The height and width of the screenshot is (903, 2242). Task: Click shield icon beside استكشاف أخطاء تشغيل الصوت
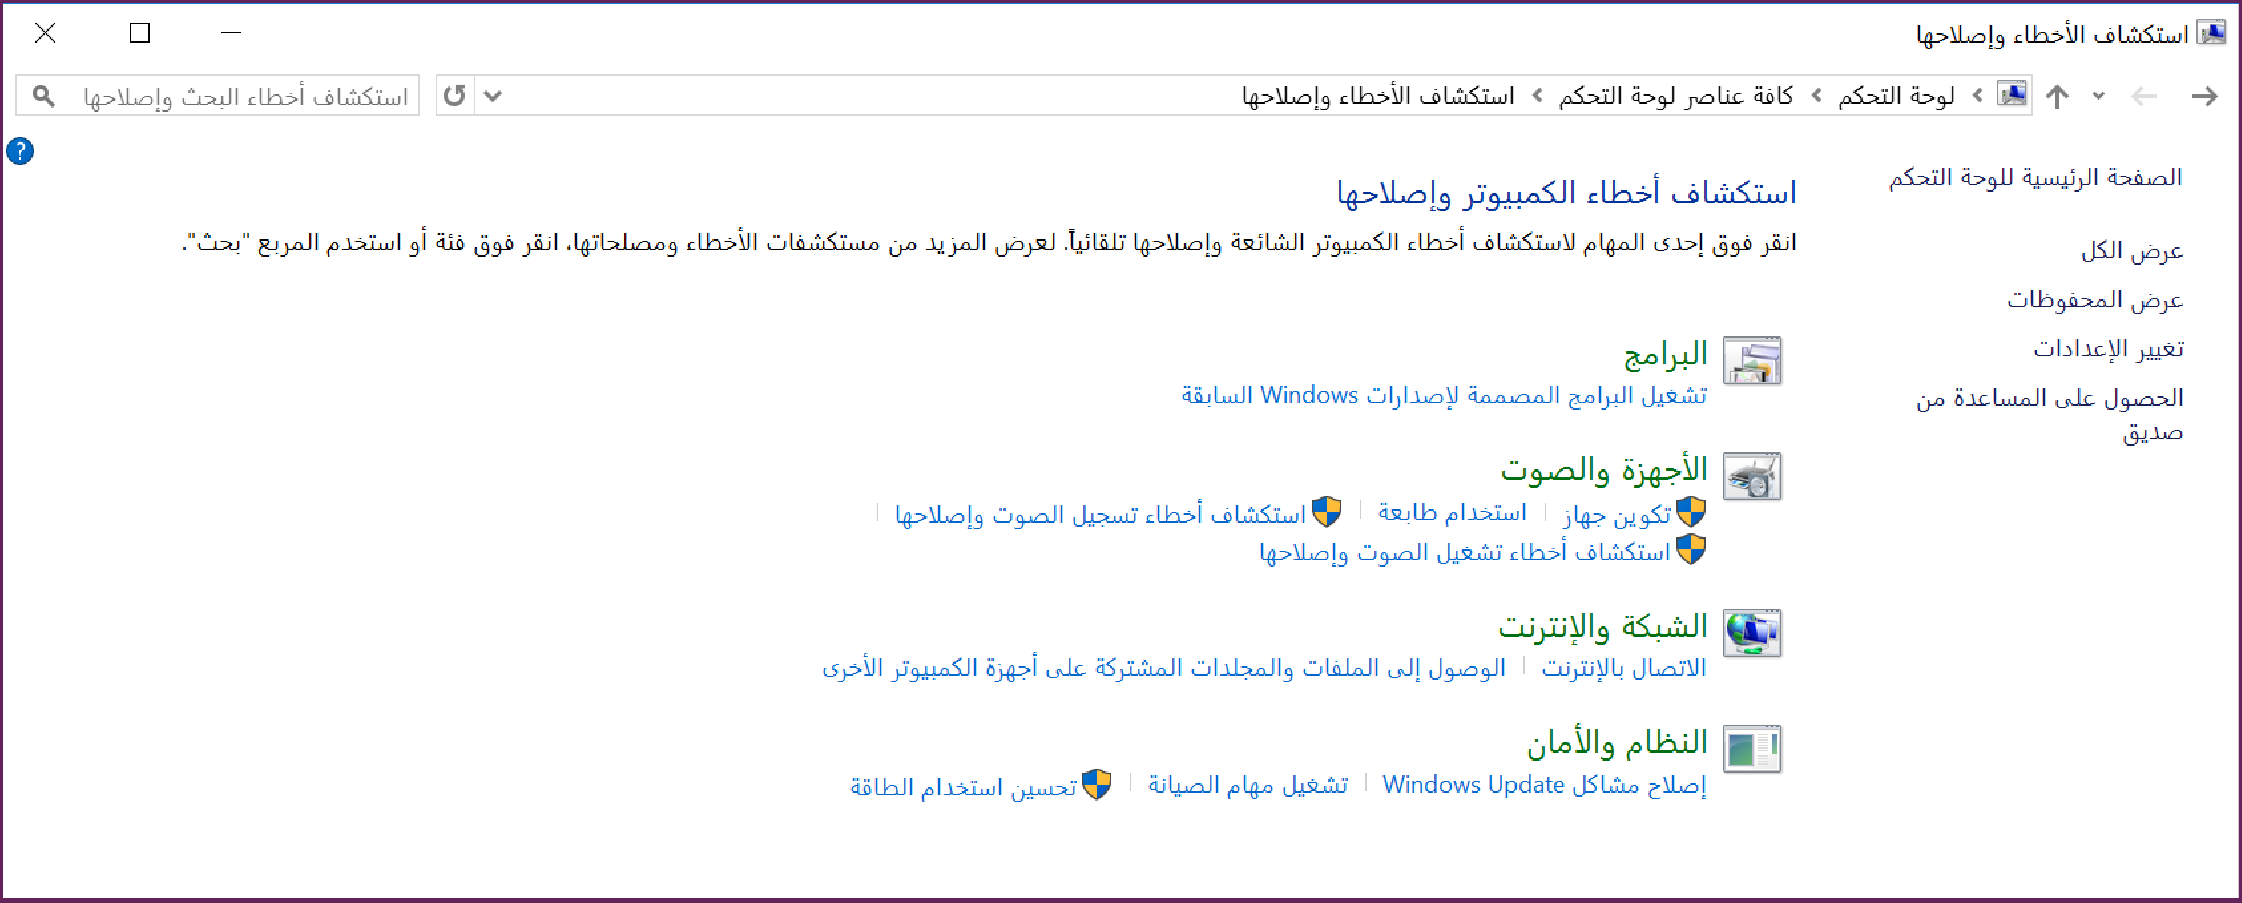(x=1691, y=549)
